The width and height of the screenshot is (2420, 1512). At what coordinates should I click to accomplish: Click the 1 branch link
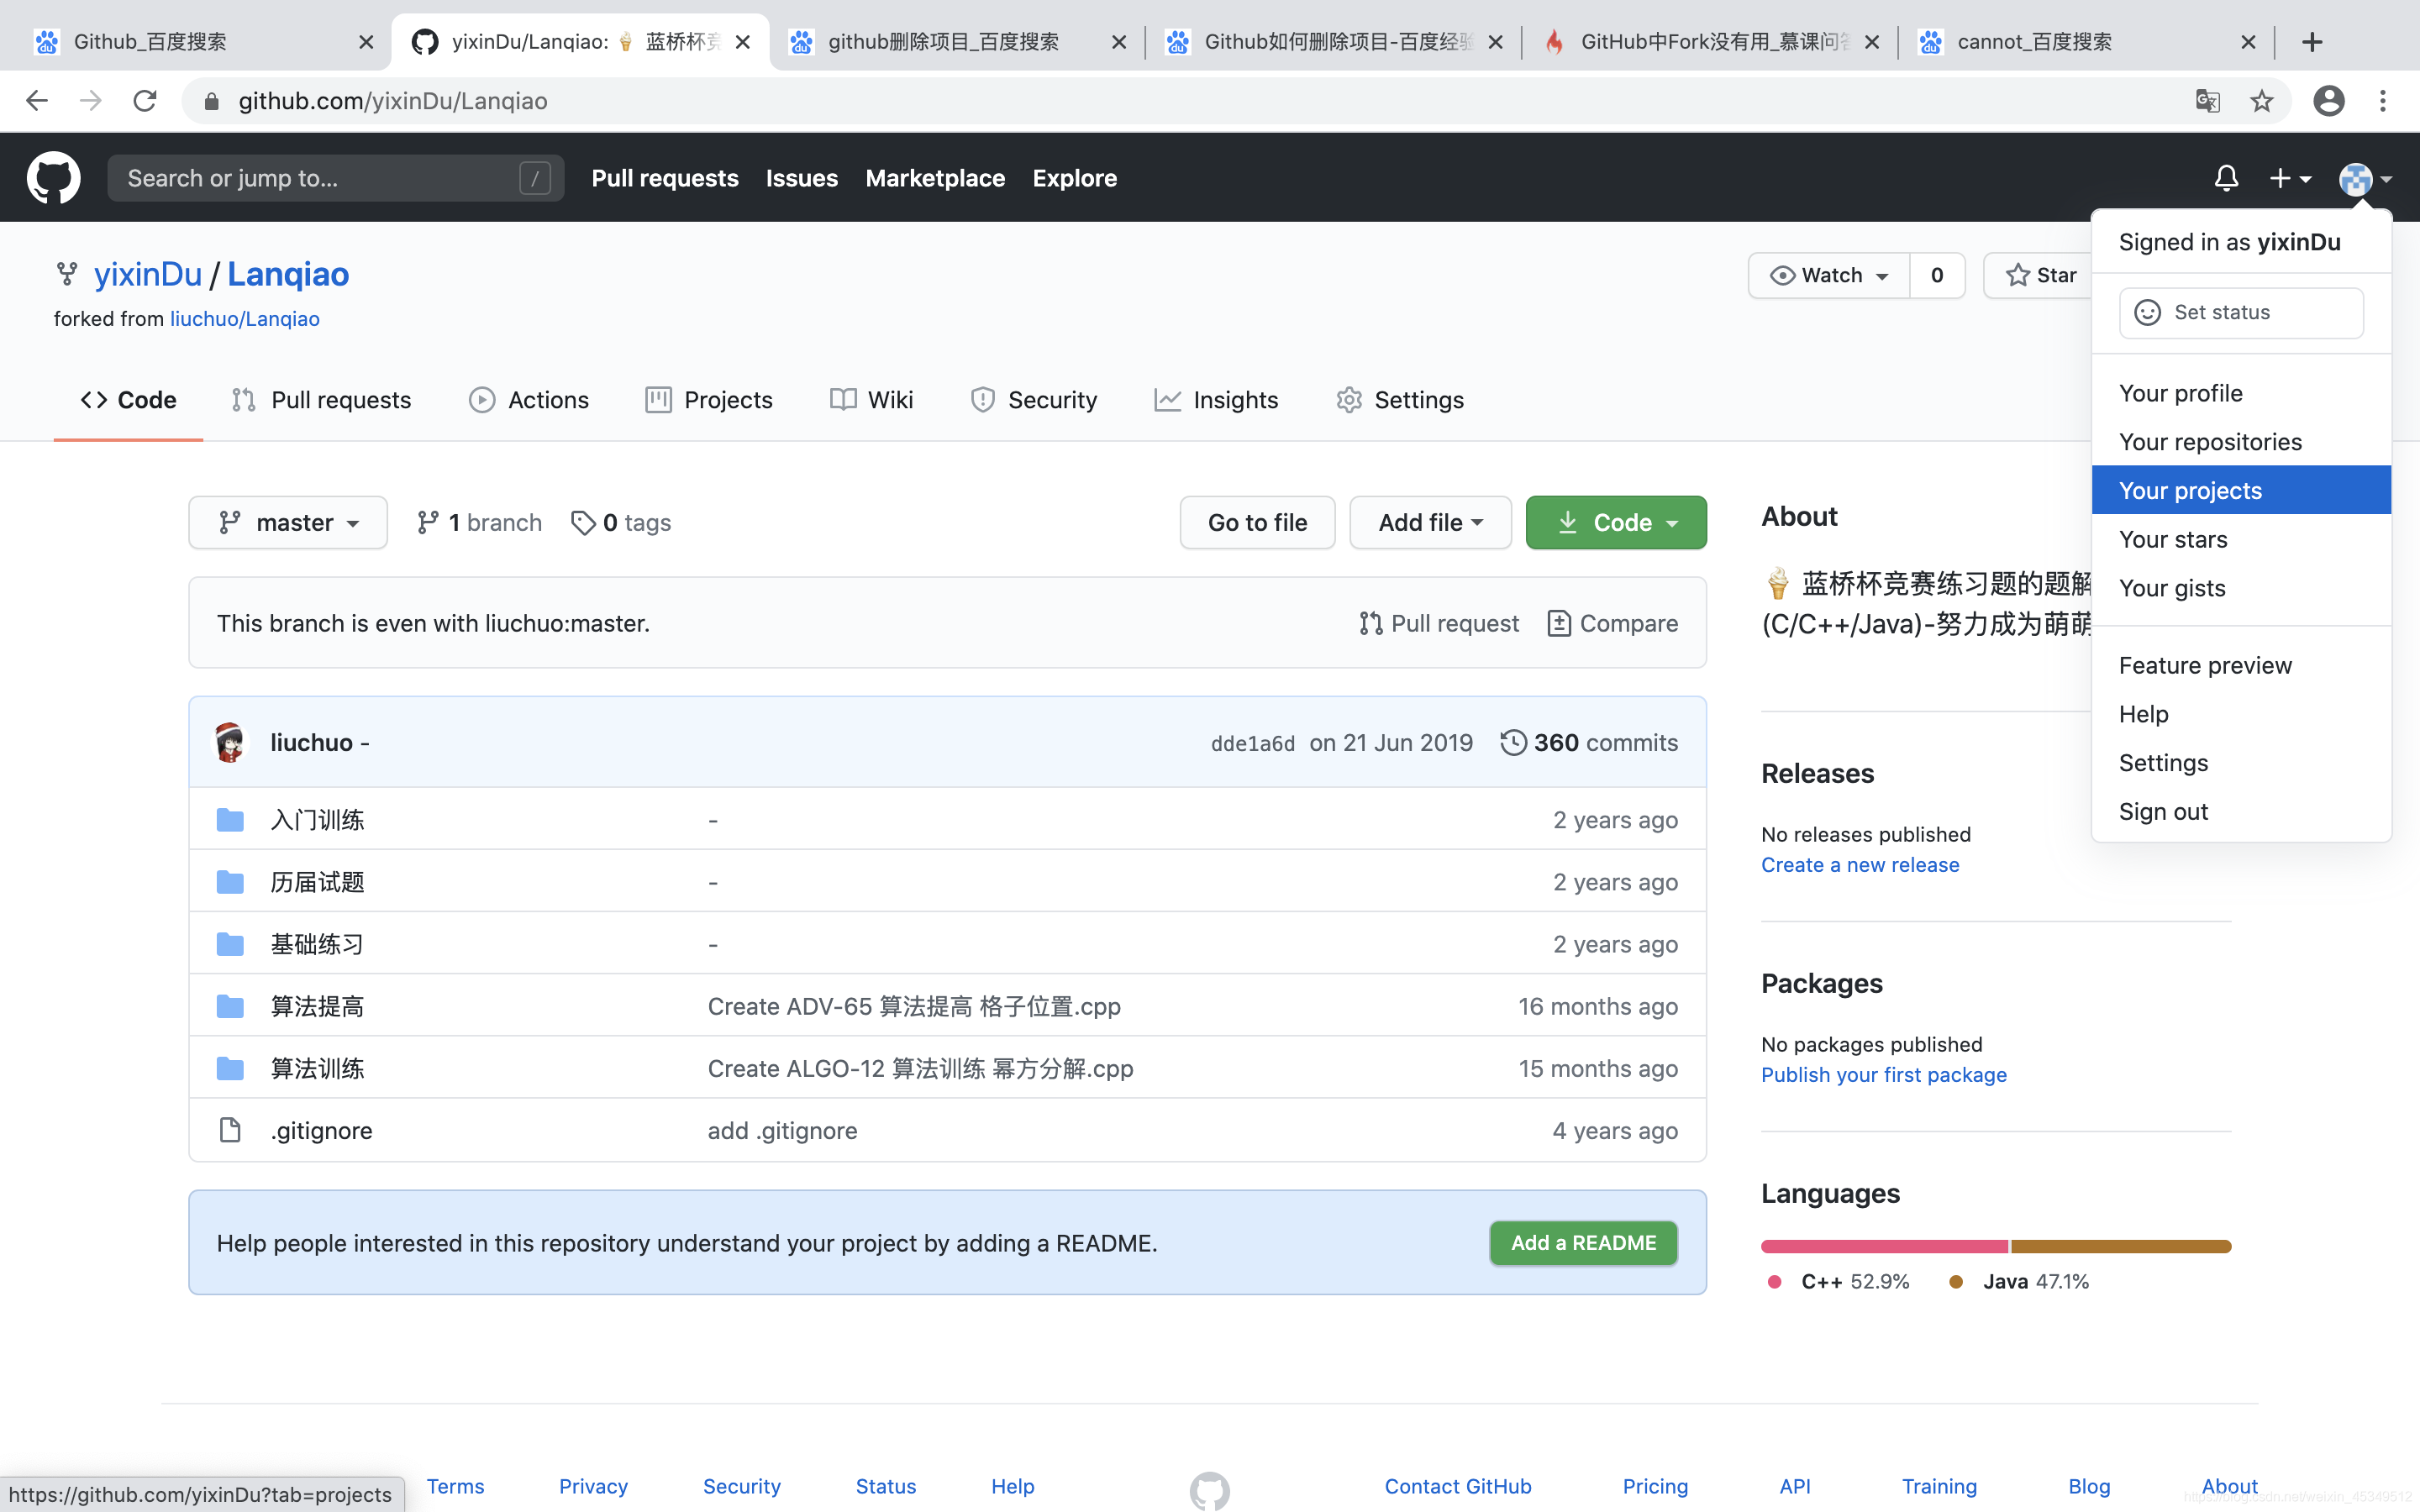click(479, 522)
